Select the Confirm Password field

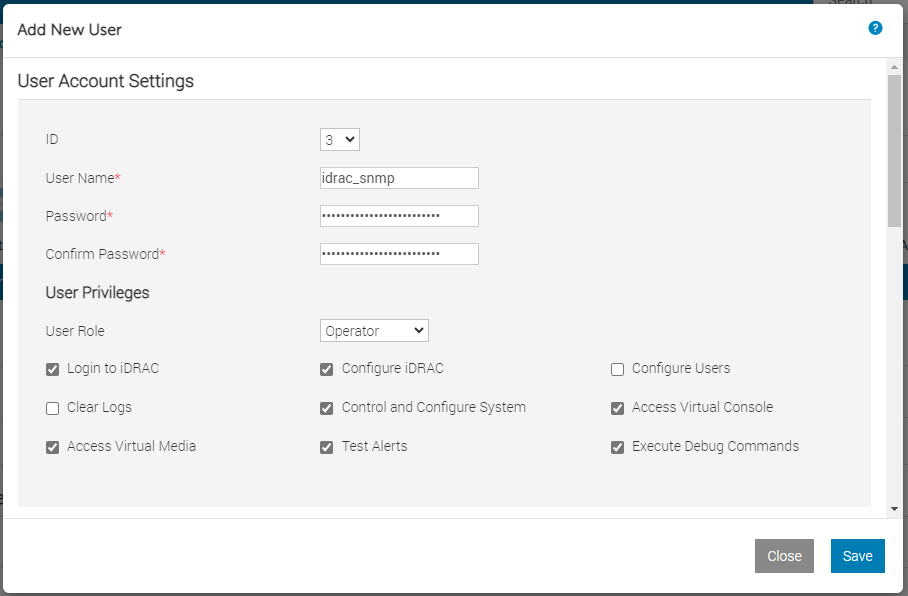point(400,254)
